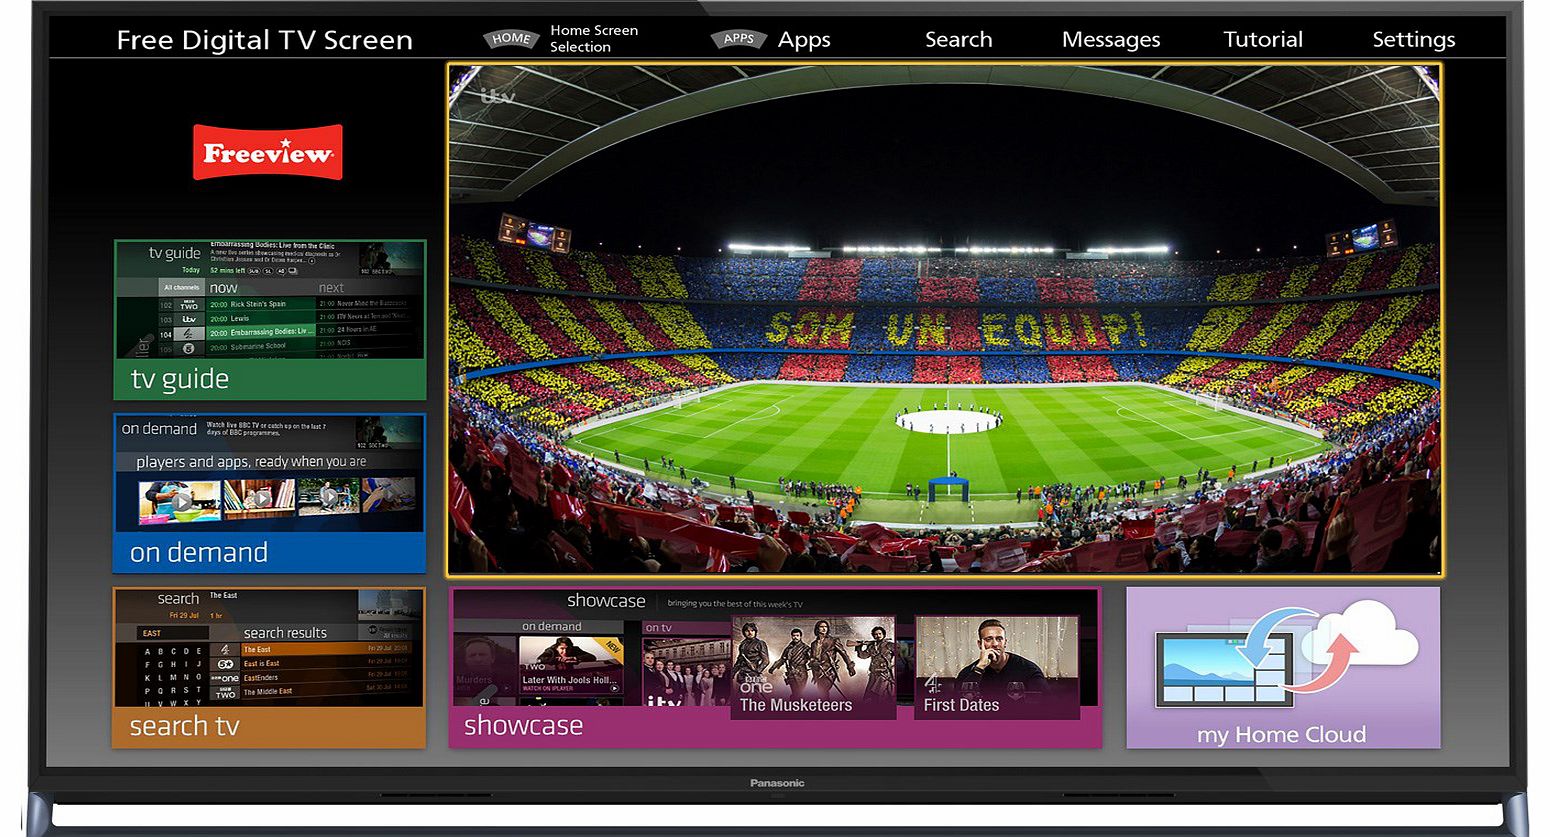1550x837 pixels.
Task: Open the Messages menu item
Action: [x=1110, y=40]
